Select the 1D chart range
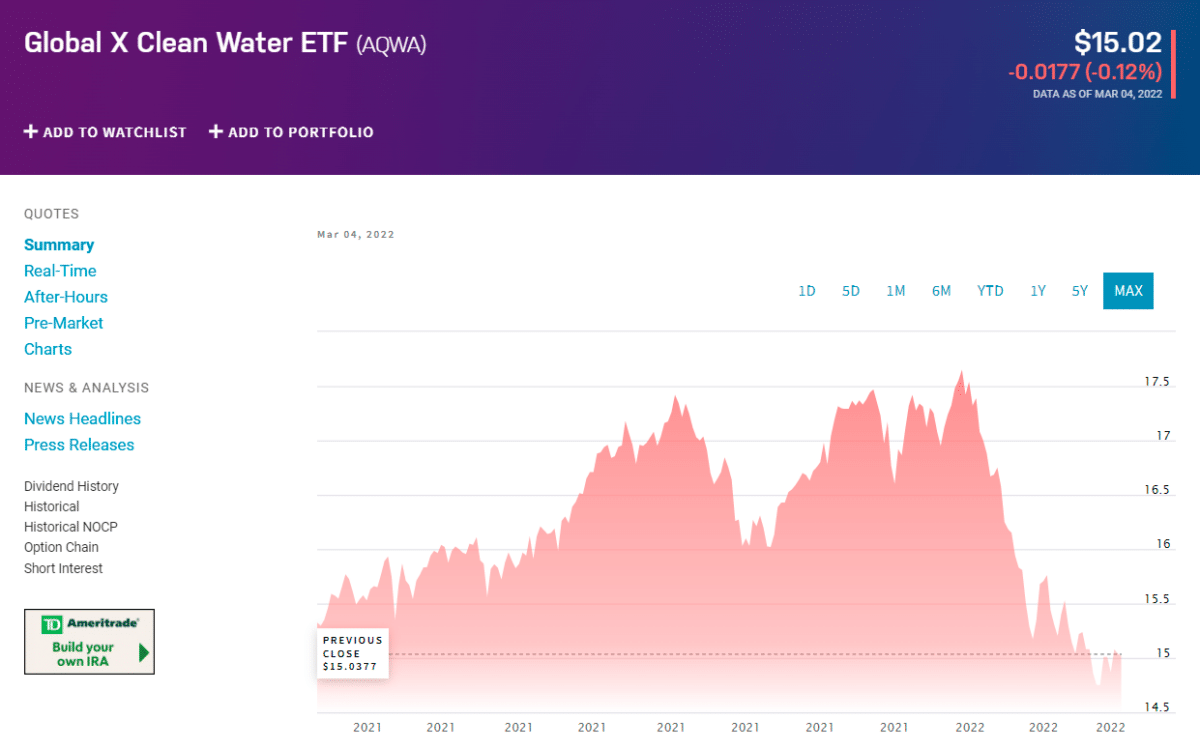 [807, 291]
